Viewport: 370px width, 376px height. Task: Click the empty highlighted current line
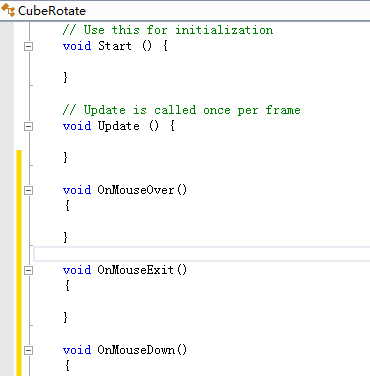202,254
